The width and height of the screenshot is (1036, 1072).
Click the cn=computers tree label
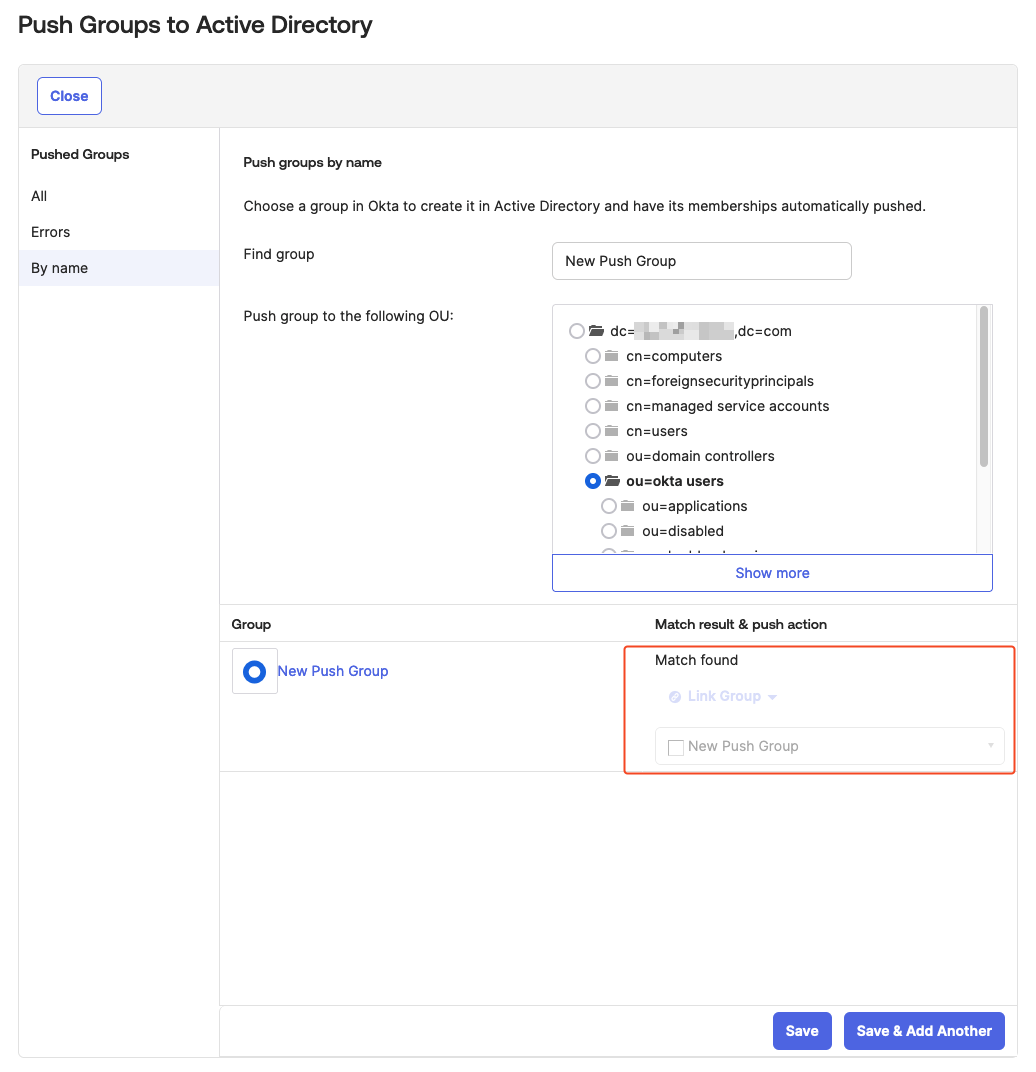(674, 356)
